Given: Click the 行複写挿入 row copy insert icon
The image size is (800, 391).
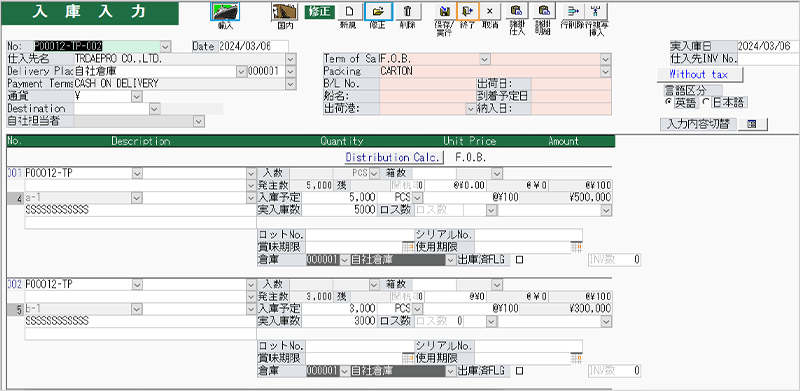Looking at the screenshot, I should click(595, 11).
